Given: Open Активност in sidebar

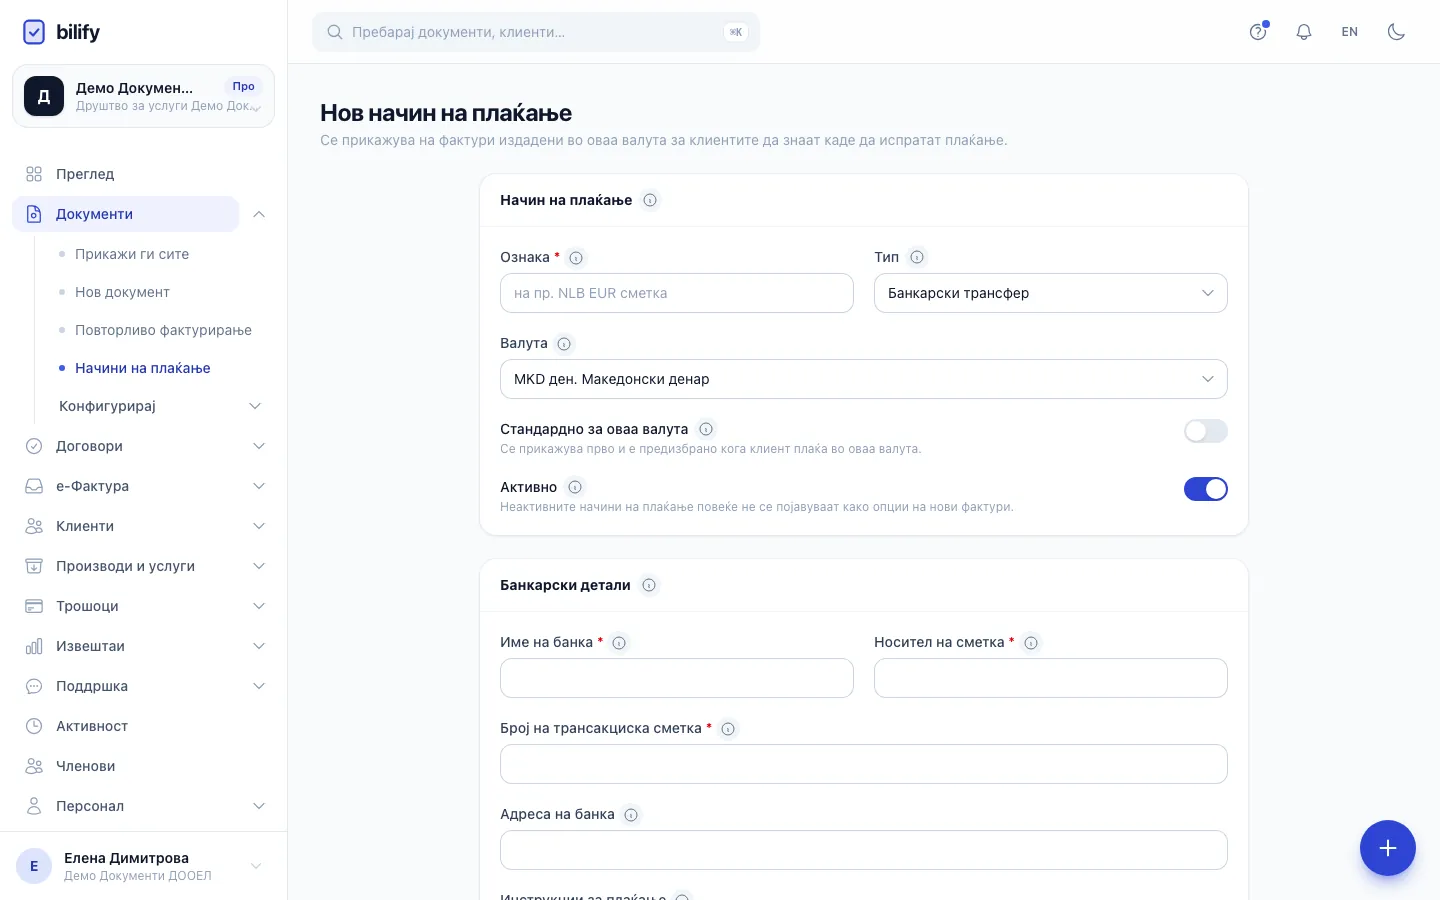Looking at the screenshot, I should coord(144,726).
